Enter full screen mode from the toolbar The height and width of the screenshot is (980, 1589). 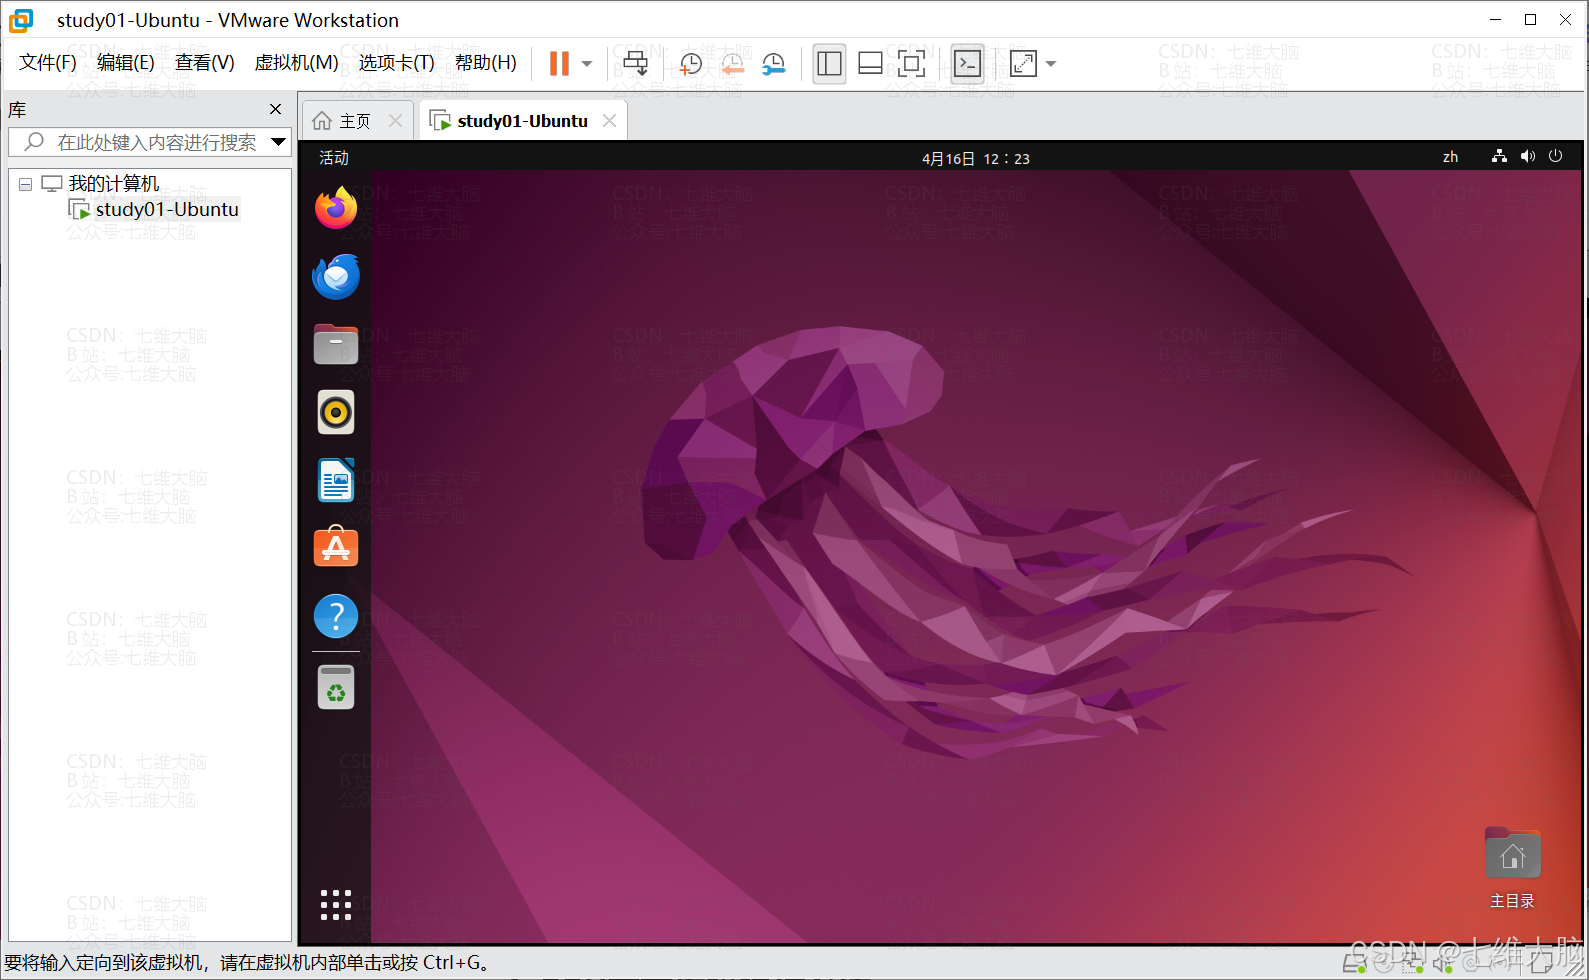click(911, 64)
